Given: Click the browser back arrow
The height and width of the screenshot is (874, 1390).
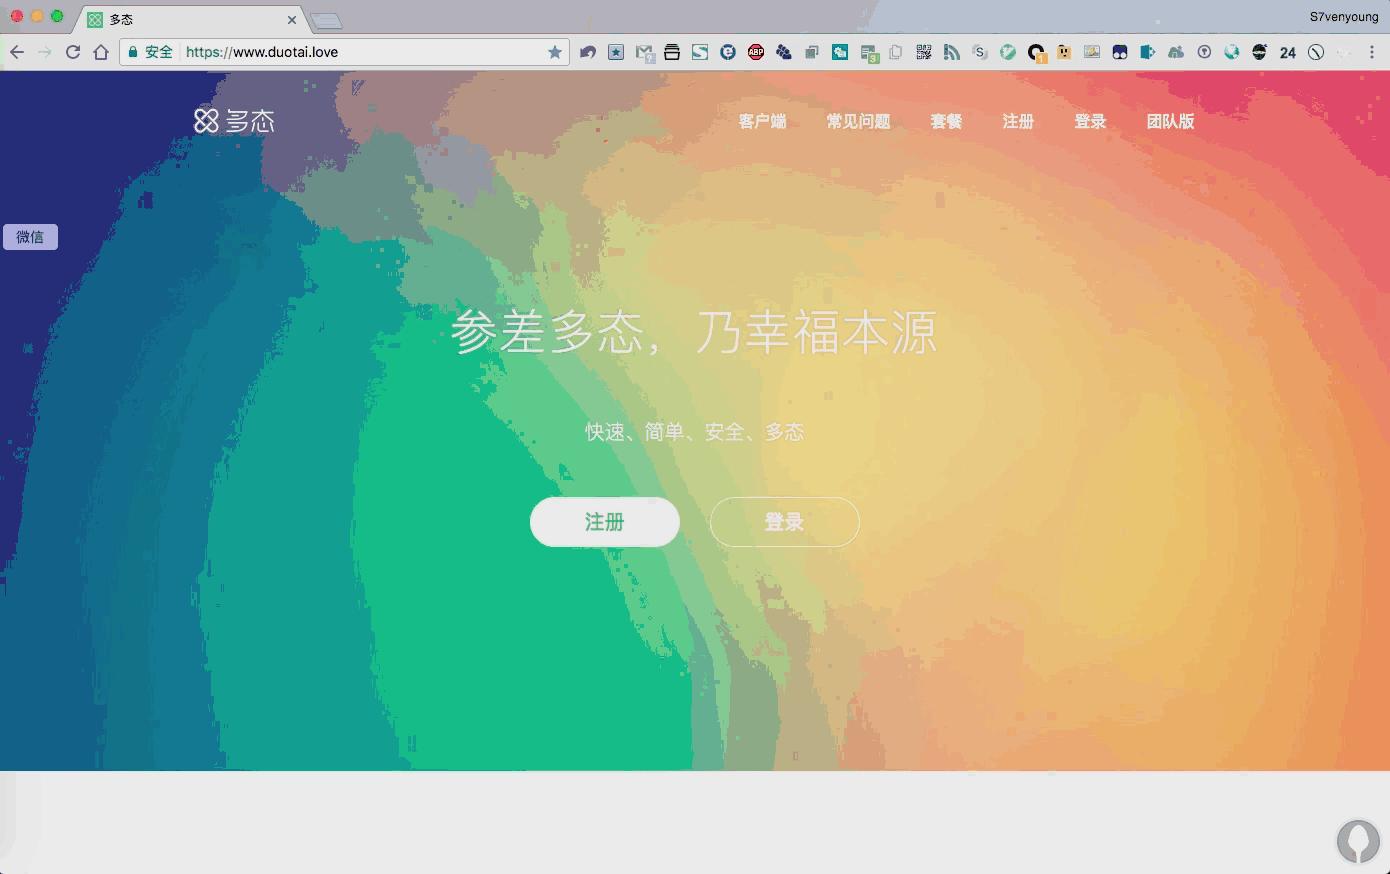Looking at the screenshot, I should tap(17, 52).
